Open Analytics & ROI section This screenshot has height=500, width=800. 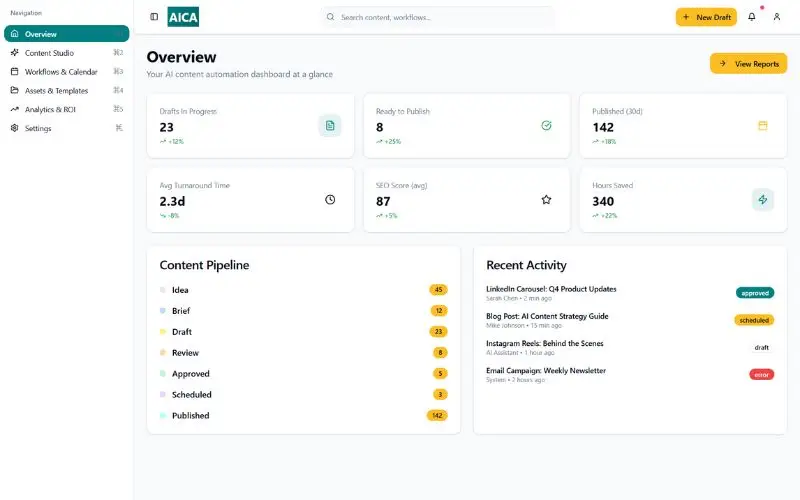coord(66,109)
